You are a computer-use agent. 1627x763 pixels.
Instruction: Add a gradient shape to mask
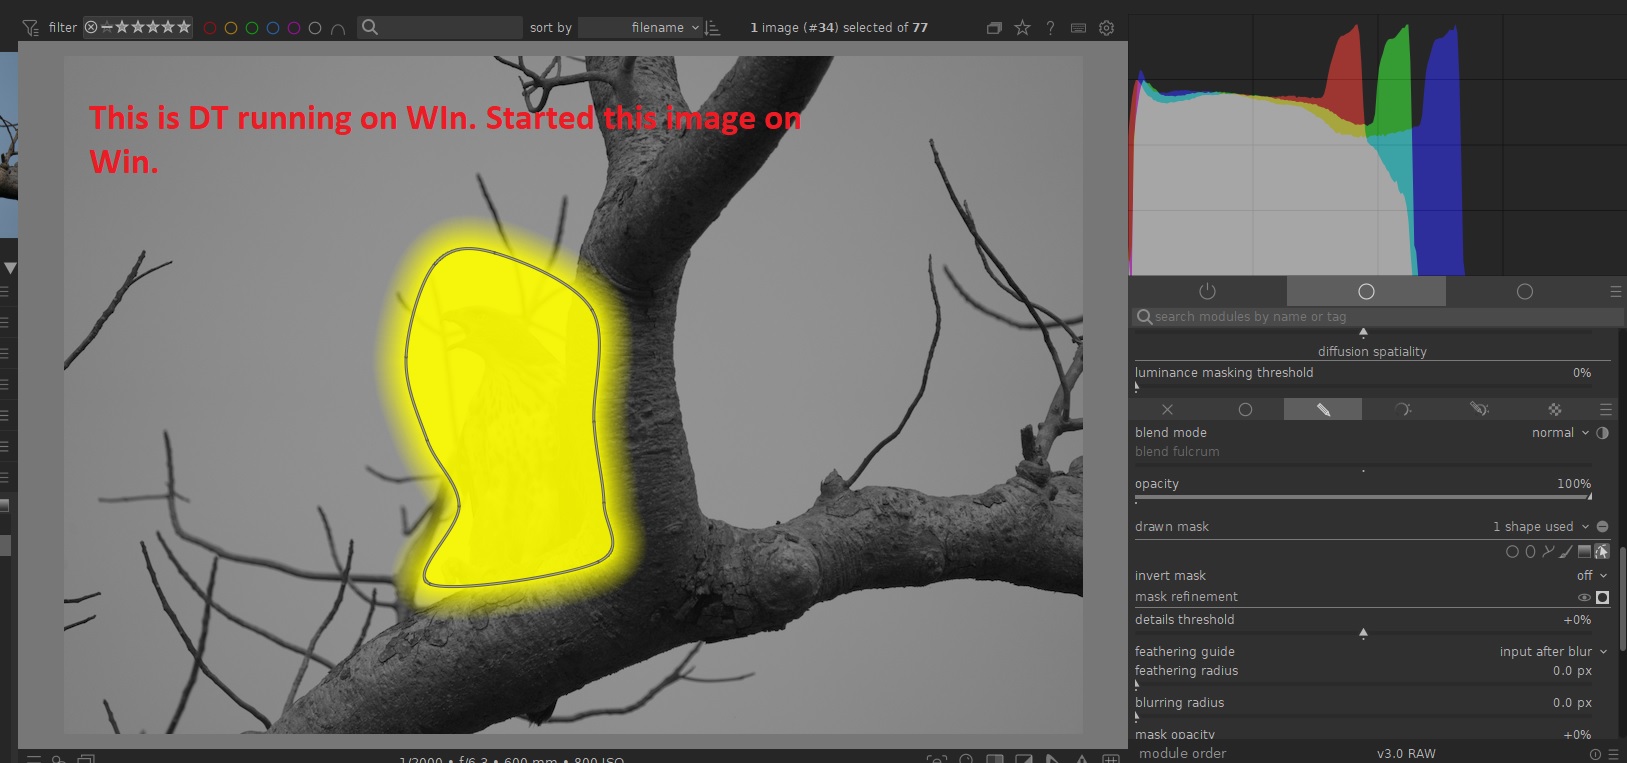(x=1584, y=552)
